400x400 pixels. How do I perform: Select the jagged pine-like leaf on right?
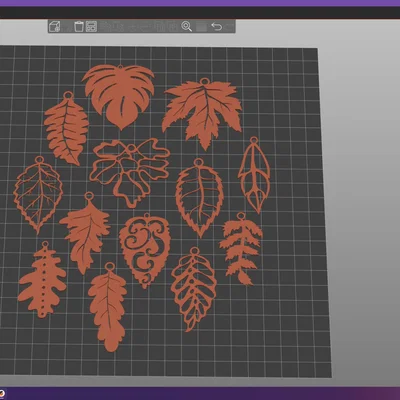coord(241,249)
